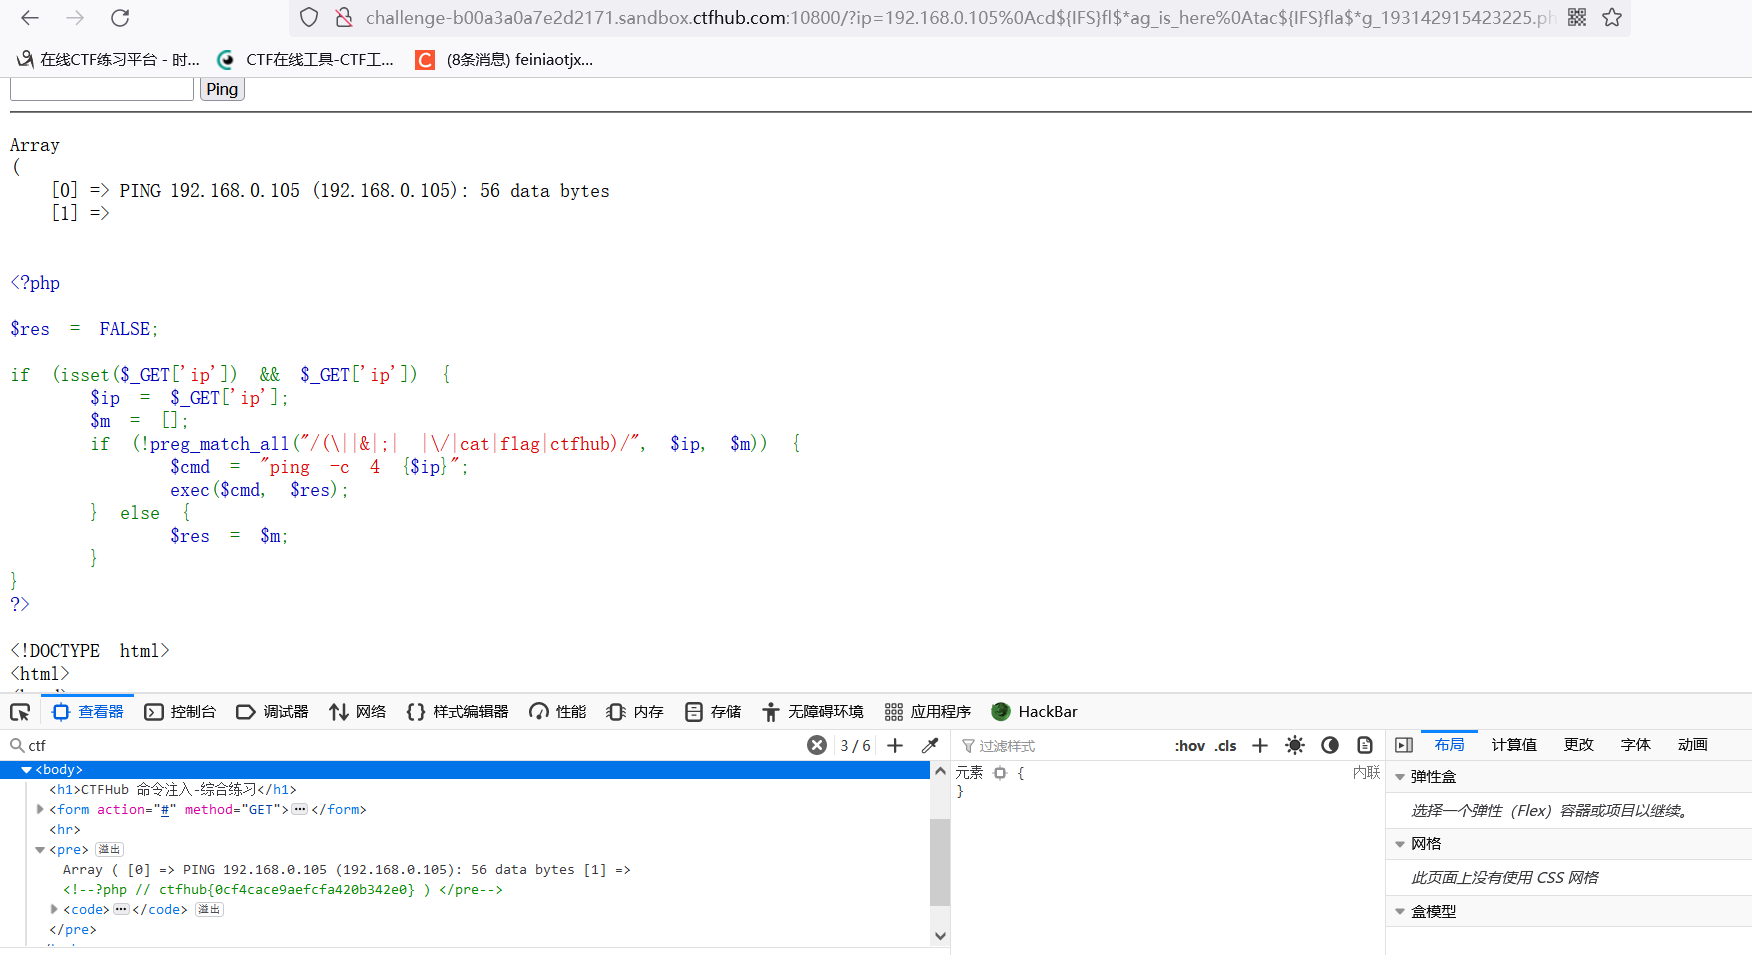Expand the form ellipsis badge
The width and height of the screenshot is (1752, 955).
(299, 810)
